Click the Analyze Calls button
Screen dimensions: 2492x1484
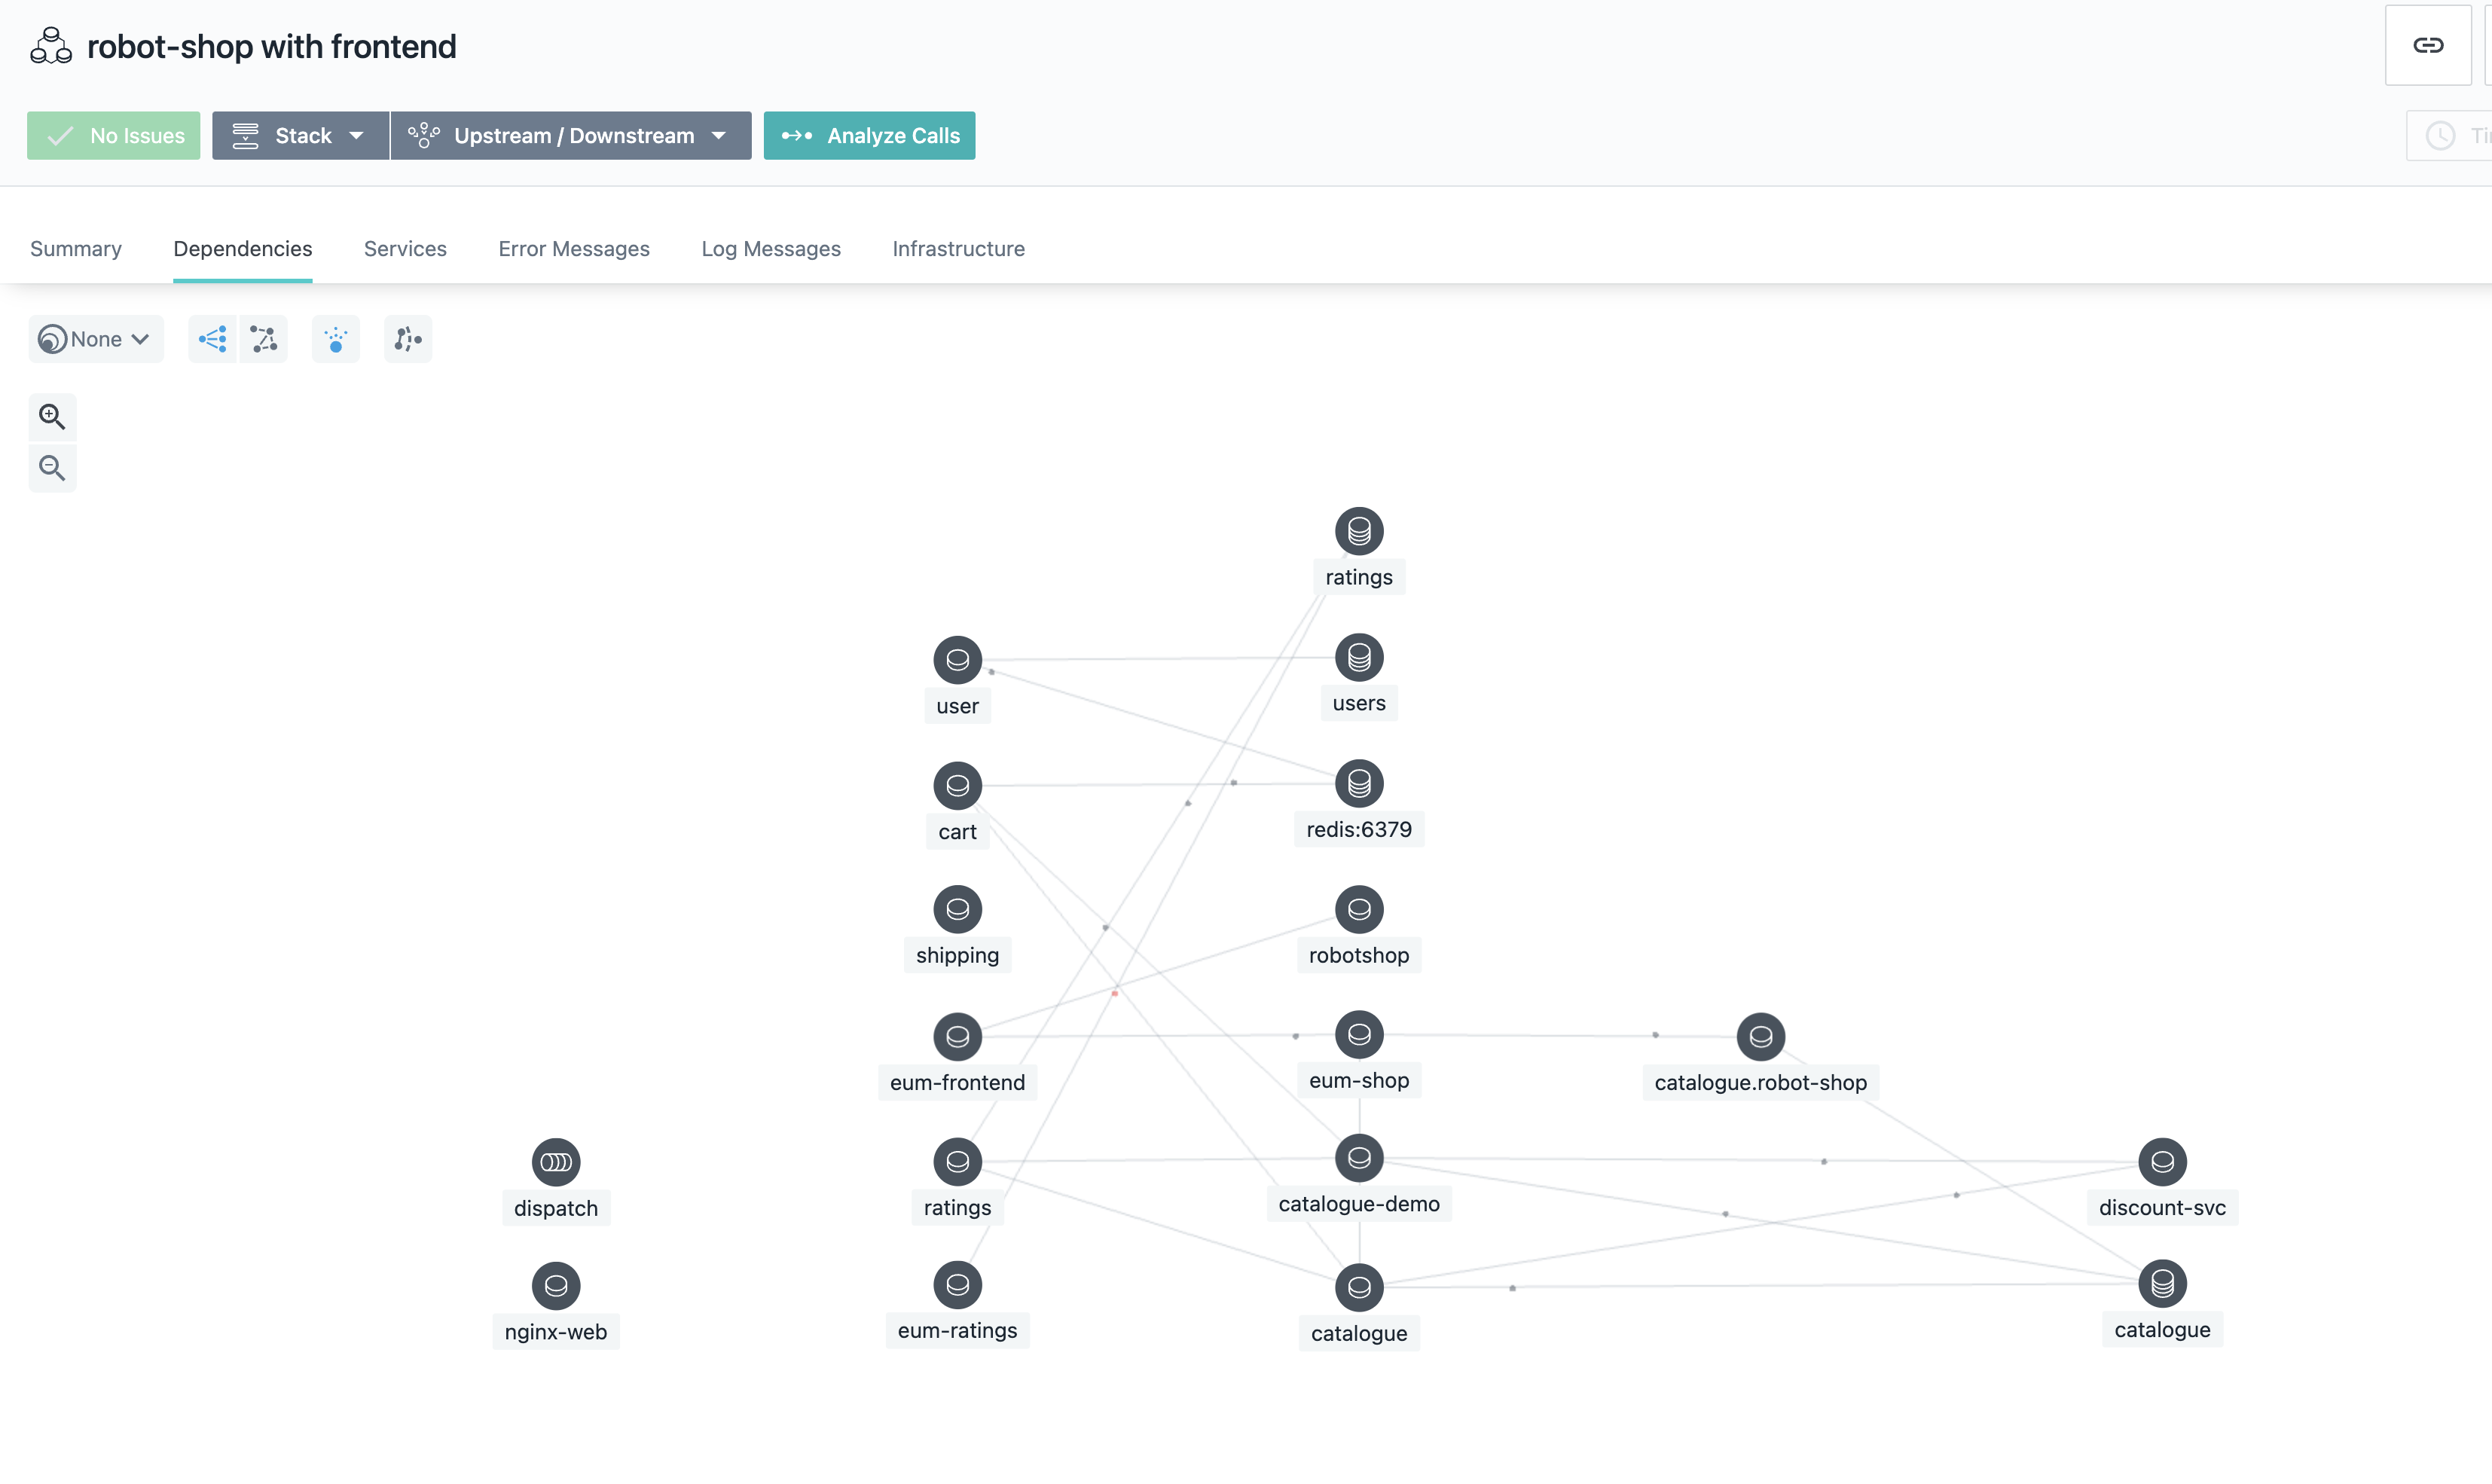tap(869, 135)
